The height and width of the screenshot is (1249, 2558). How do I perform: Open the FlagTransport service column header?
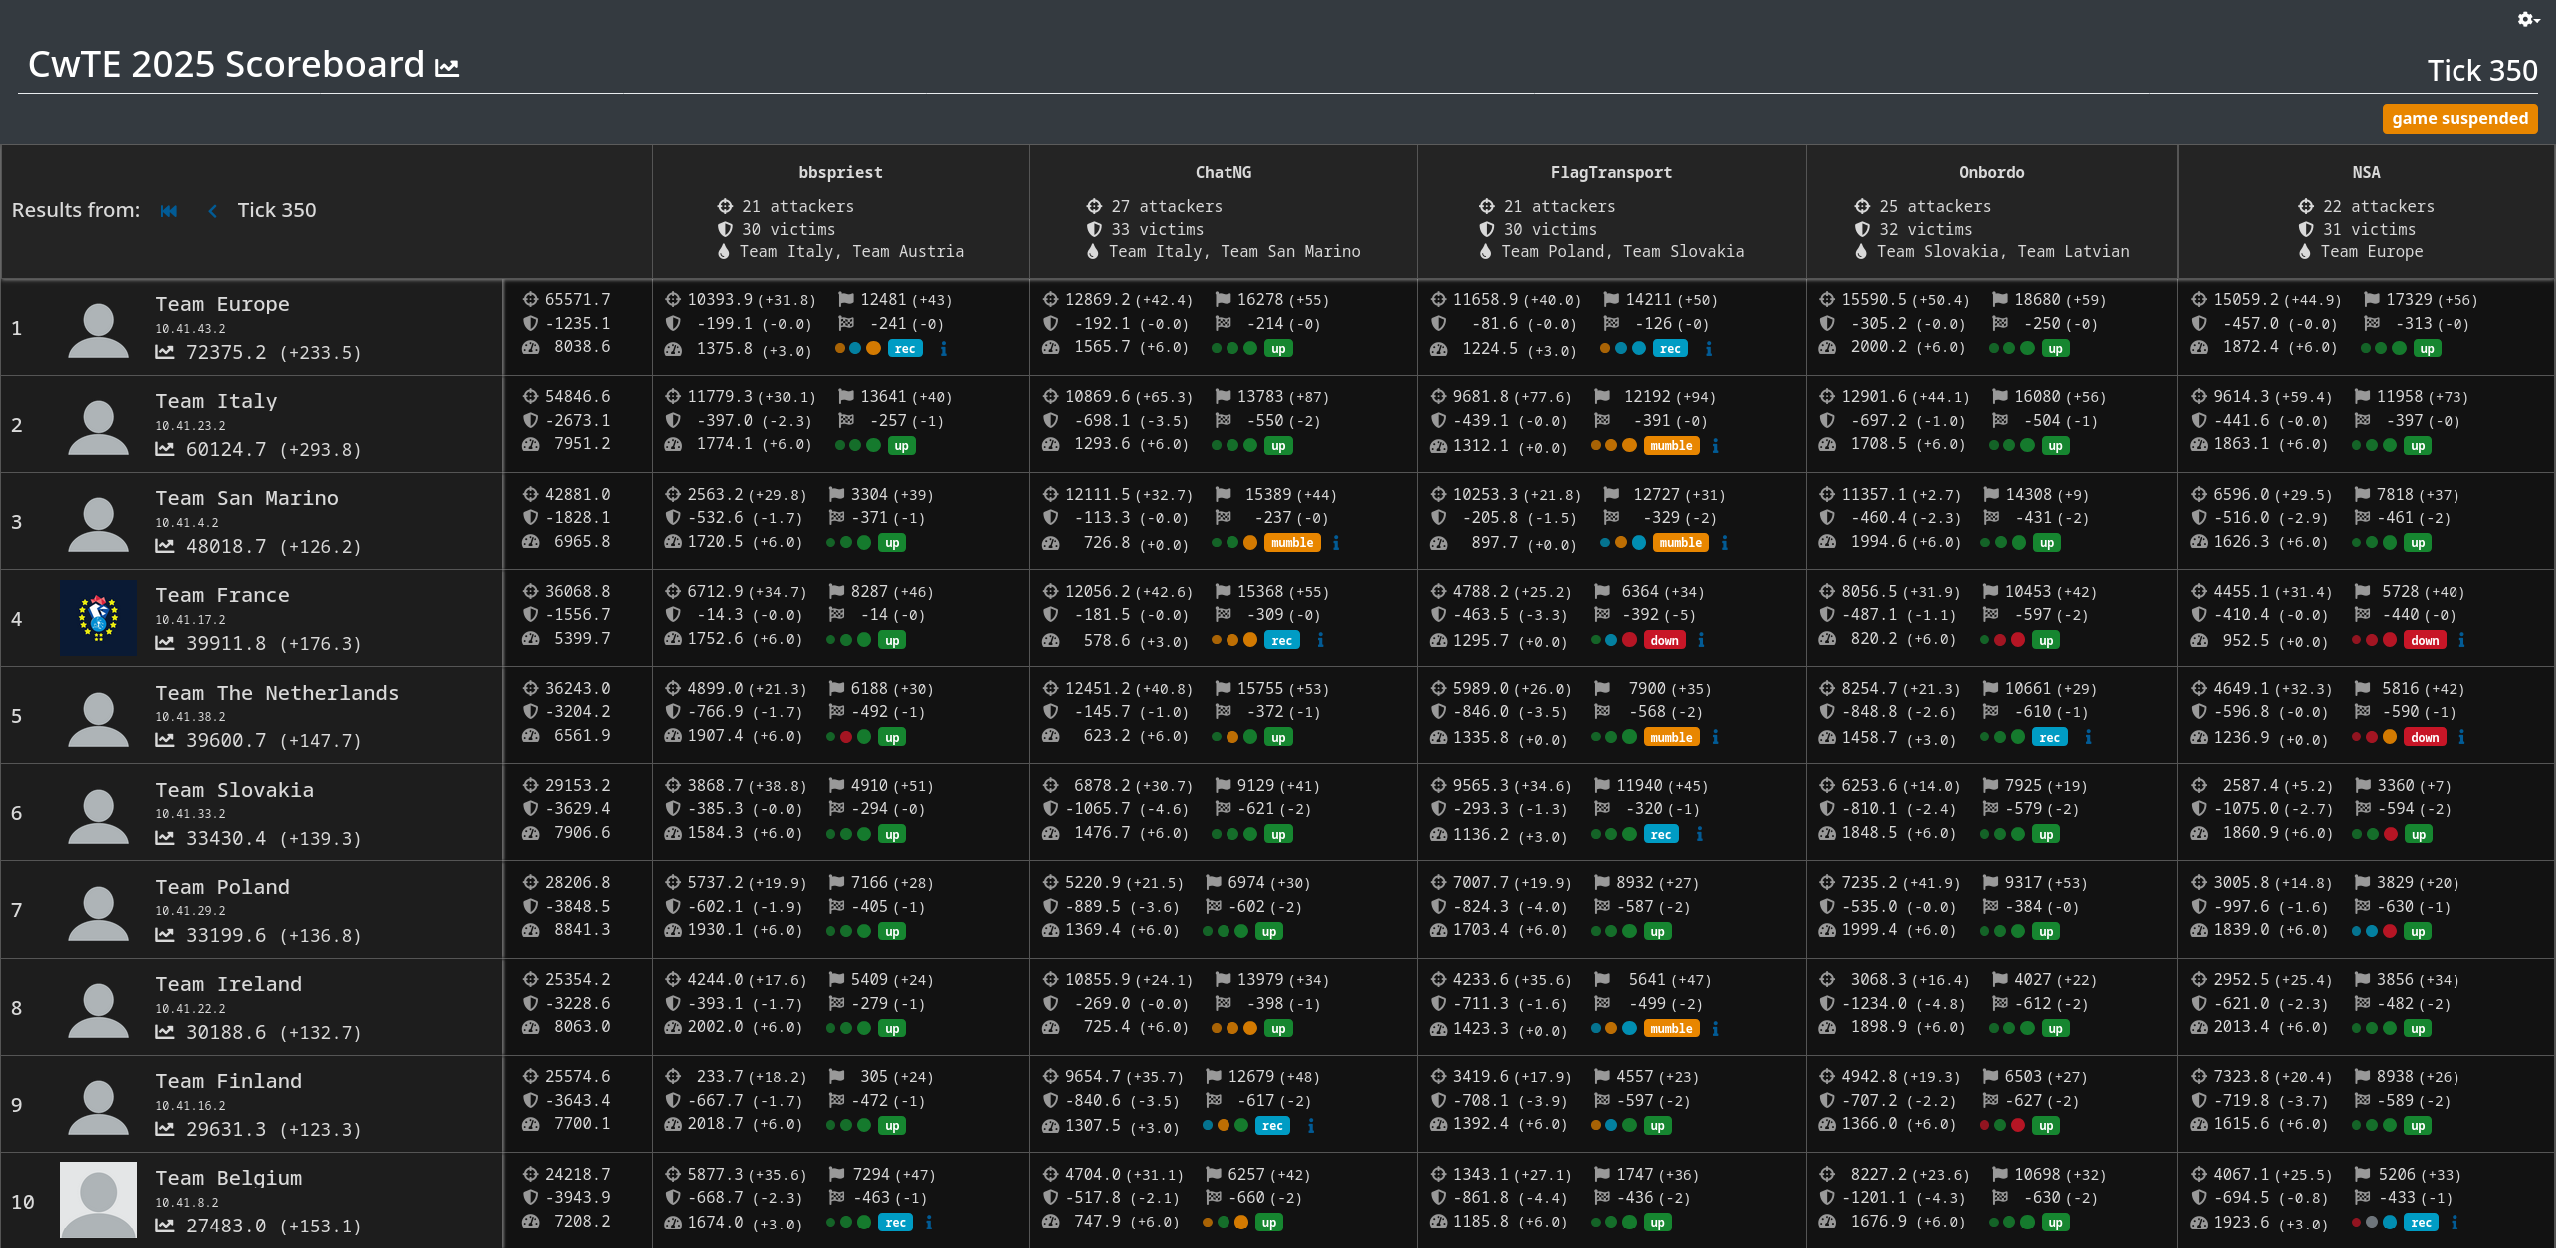click(1610, 172)
